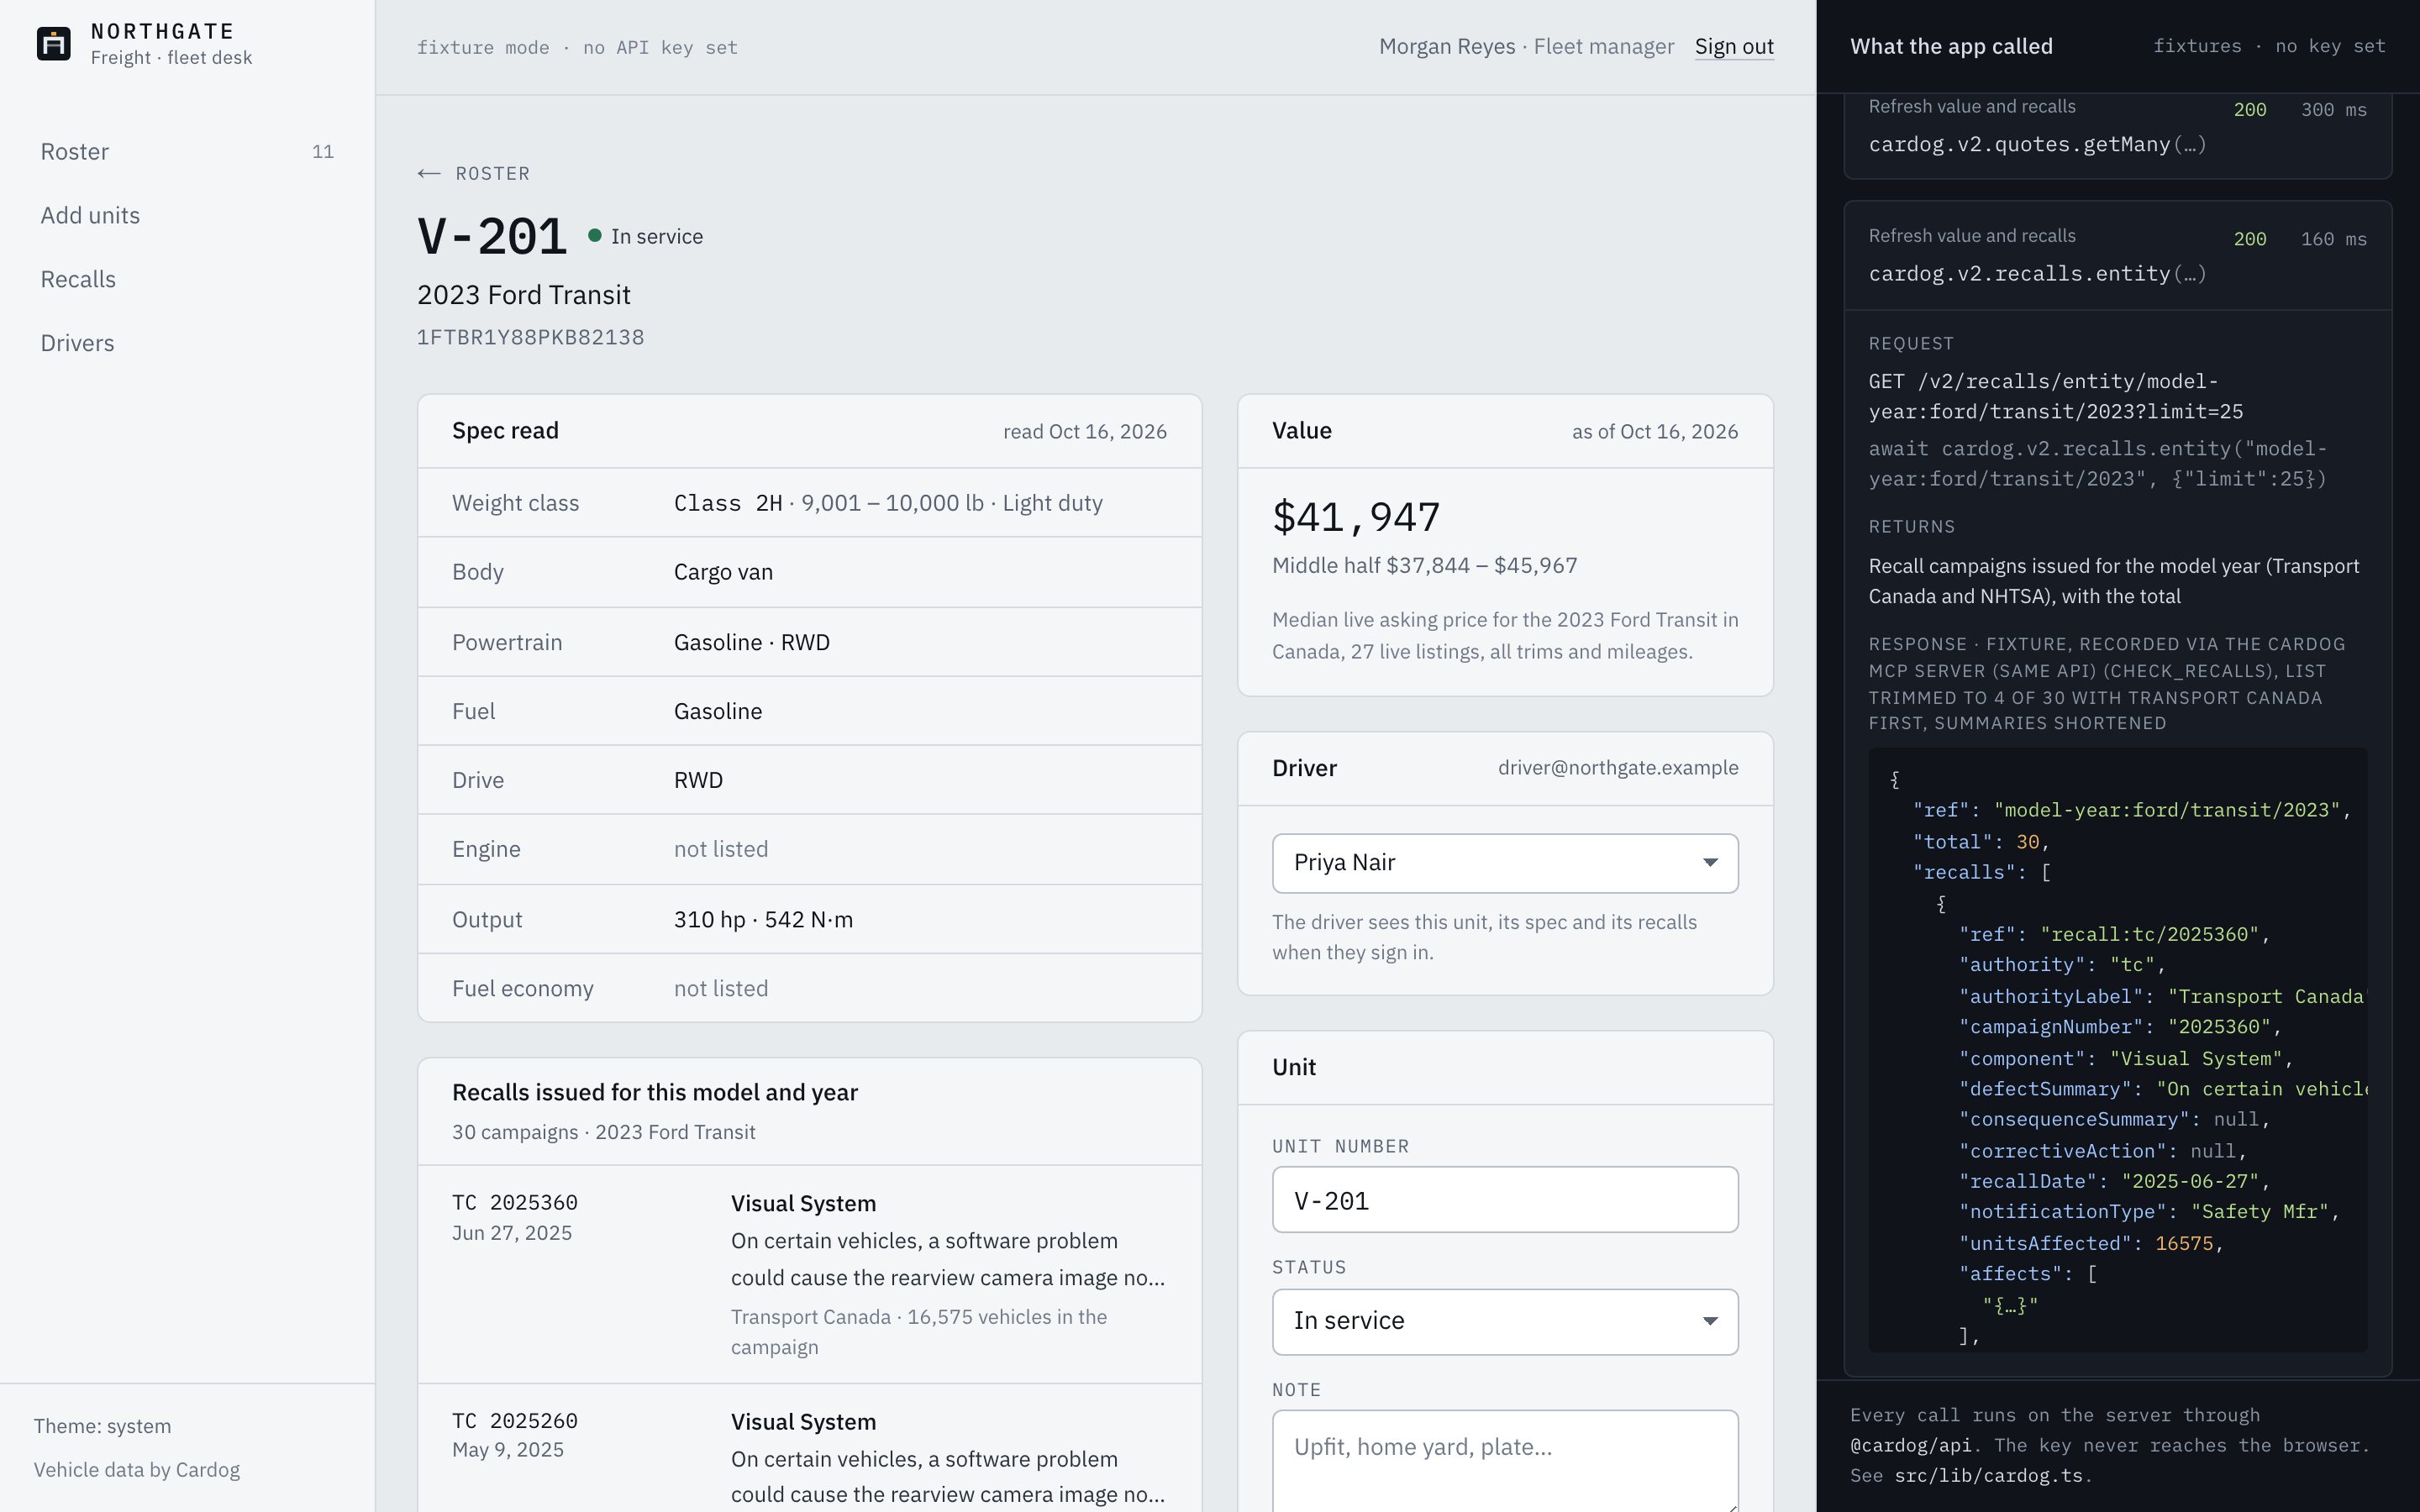Screen dimensions: 2420x1512
Task: Click the green In service status dot
Action: [595, 236]
